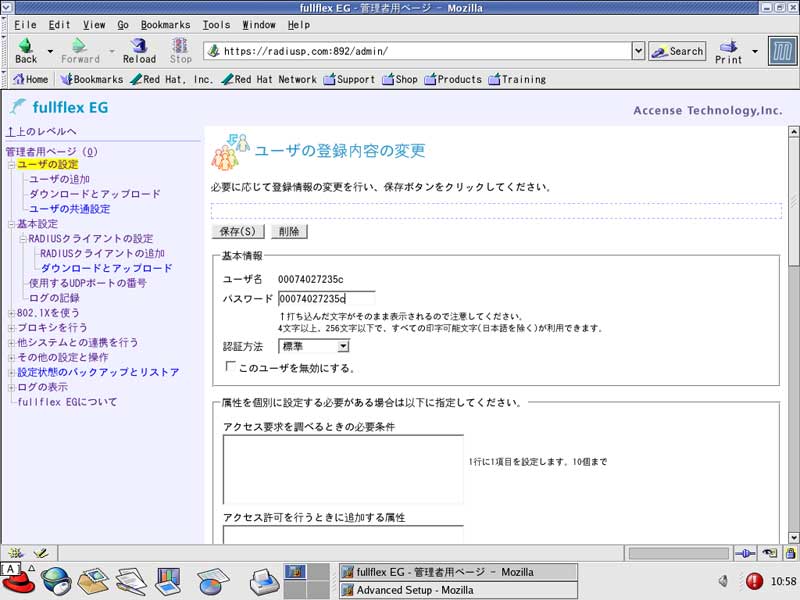The image size is (800, 600).
Task: Collapse the ユーザの設定 tree node
Action: (12, 165)
